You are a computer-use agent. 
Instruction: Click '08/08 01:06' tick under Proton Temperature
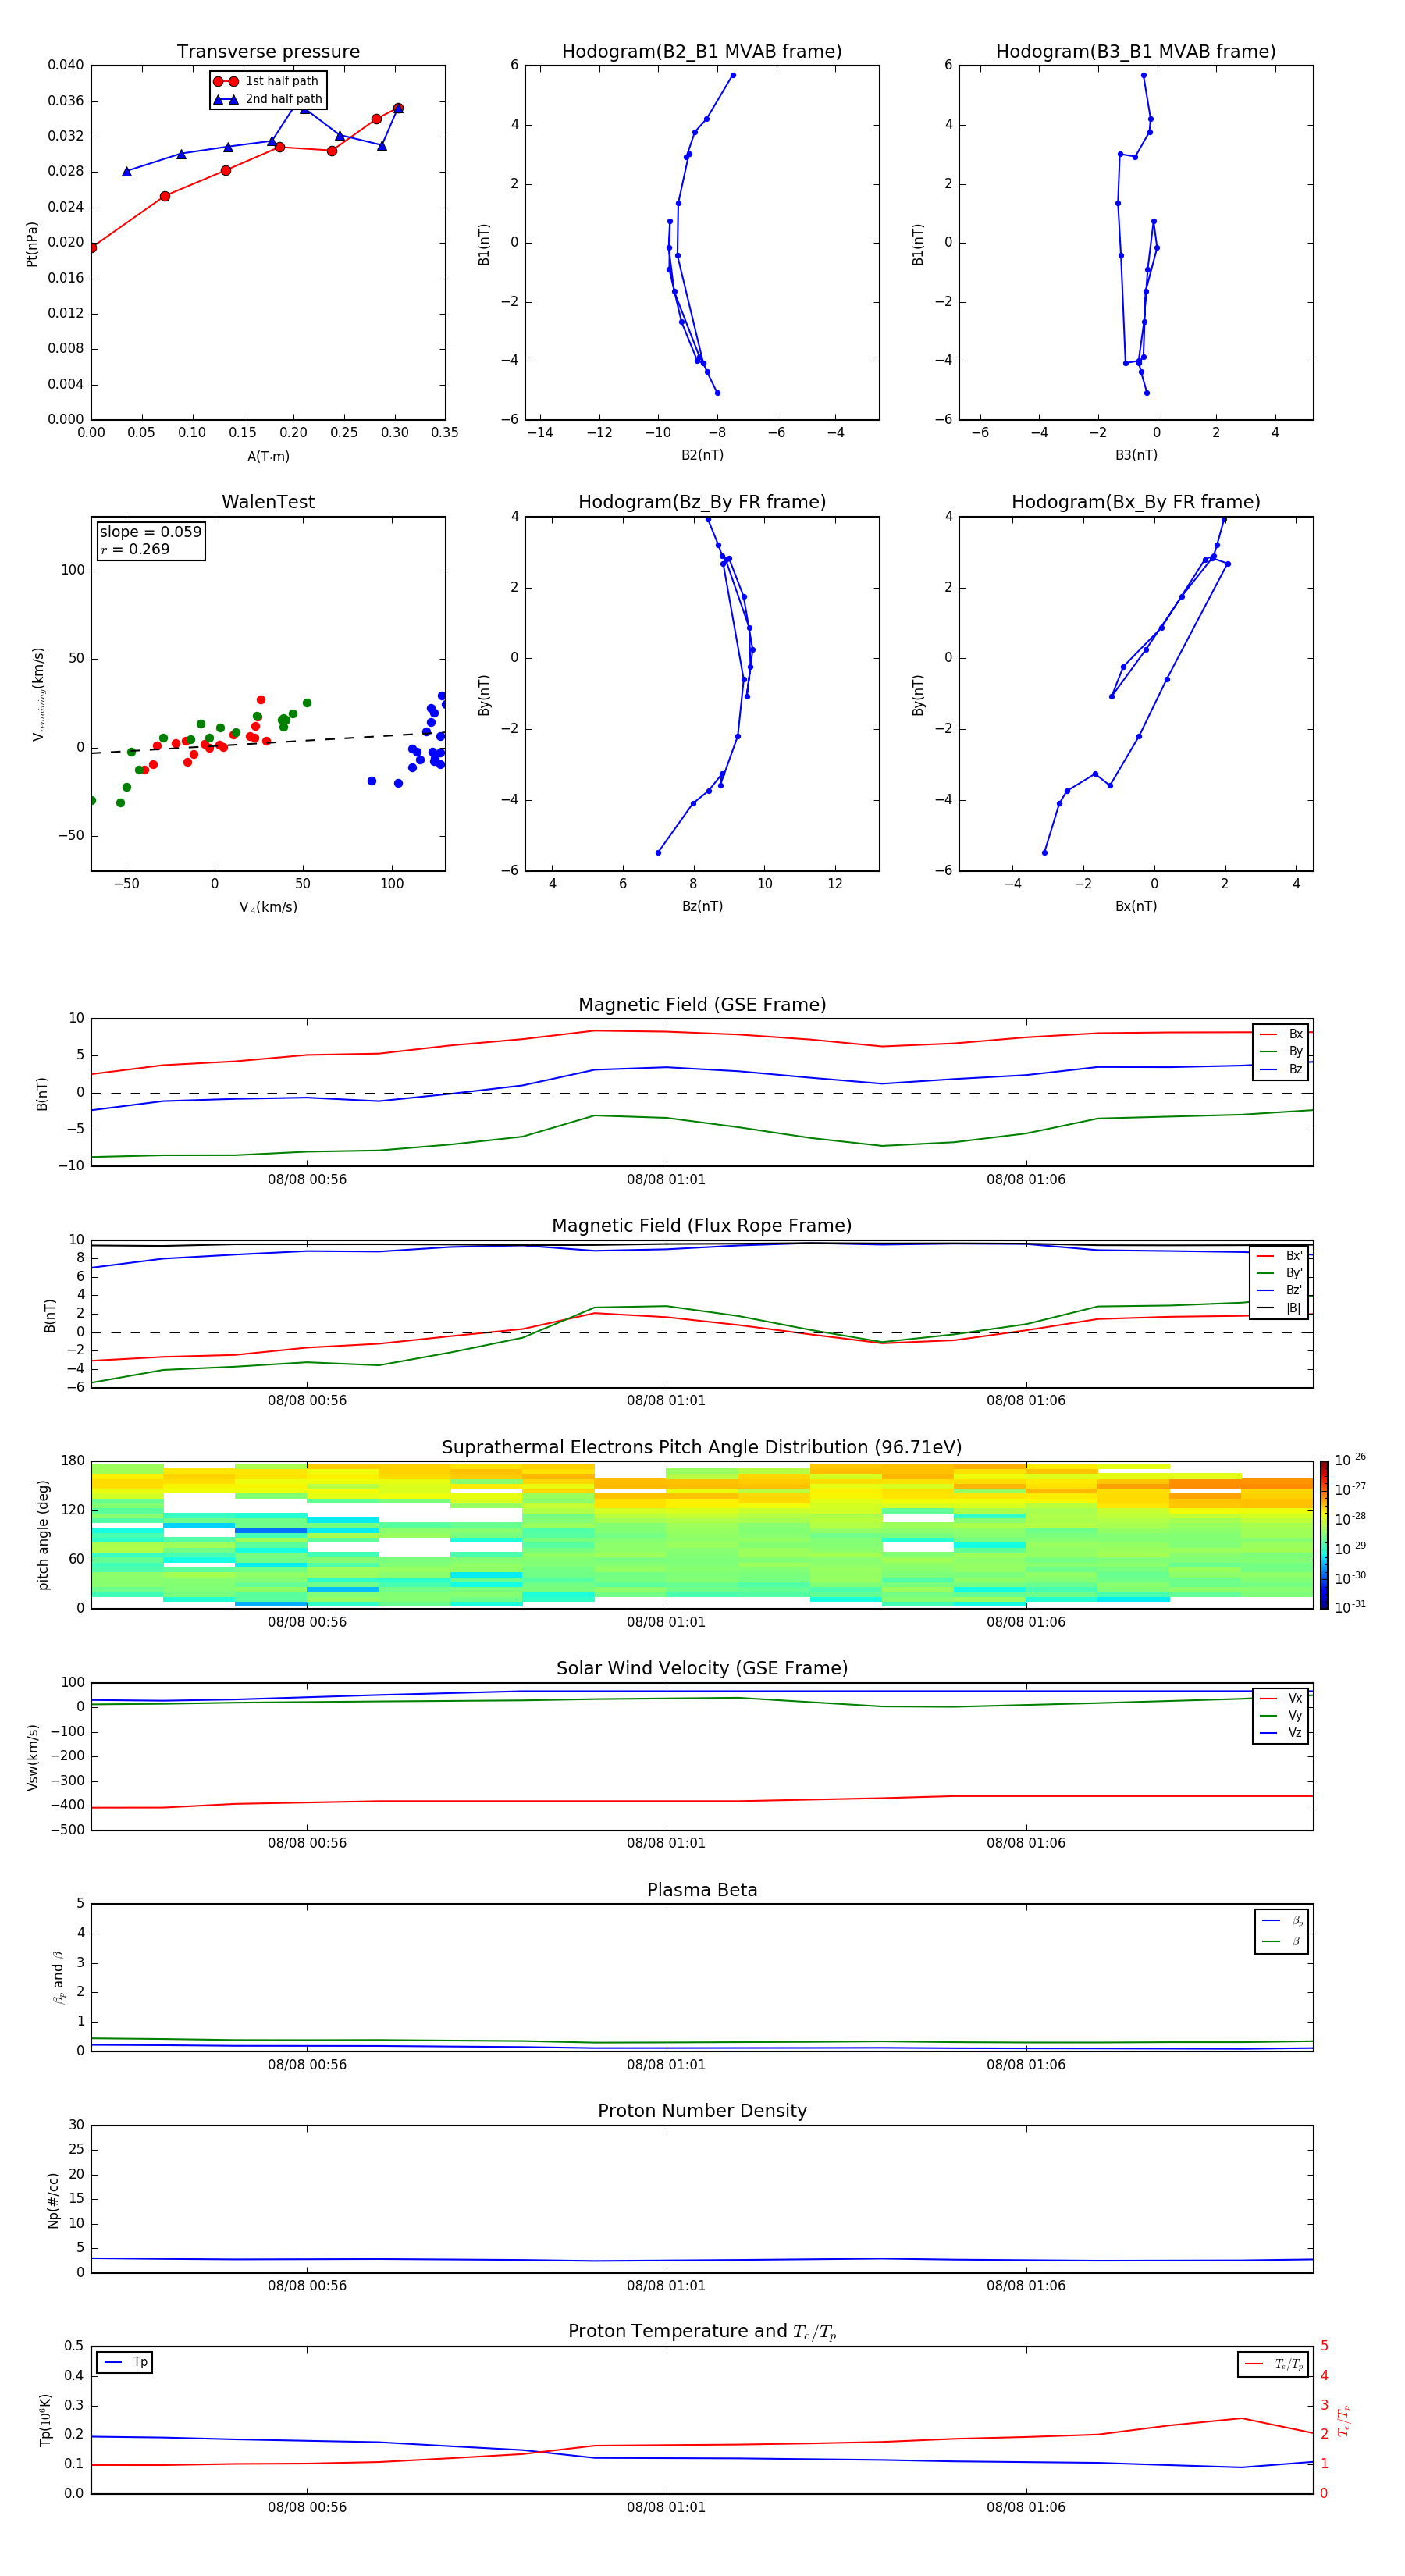click(x=1026, y=2508)
